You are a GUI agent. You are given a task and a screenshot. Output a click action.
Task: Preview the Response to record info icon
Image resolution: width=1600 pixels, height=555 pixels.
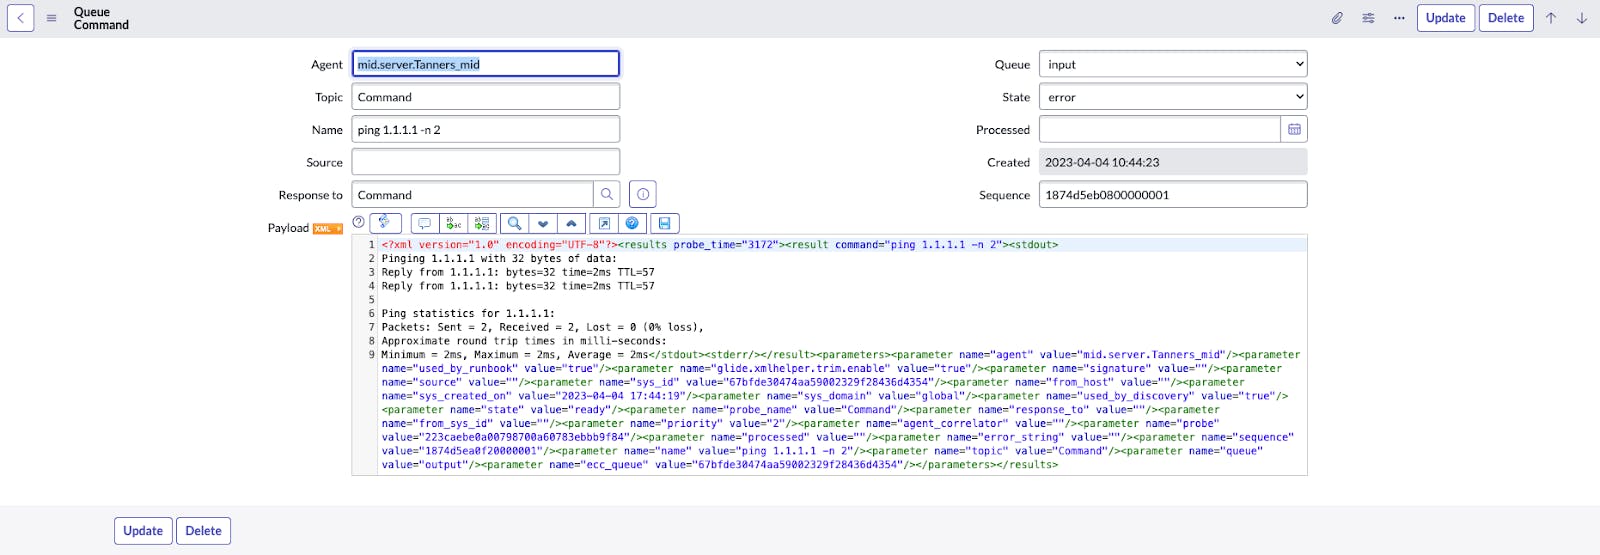point(643,195)
